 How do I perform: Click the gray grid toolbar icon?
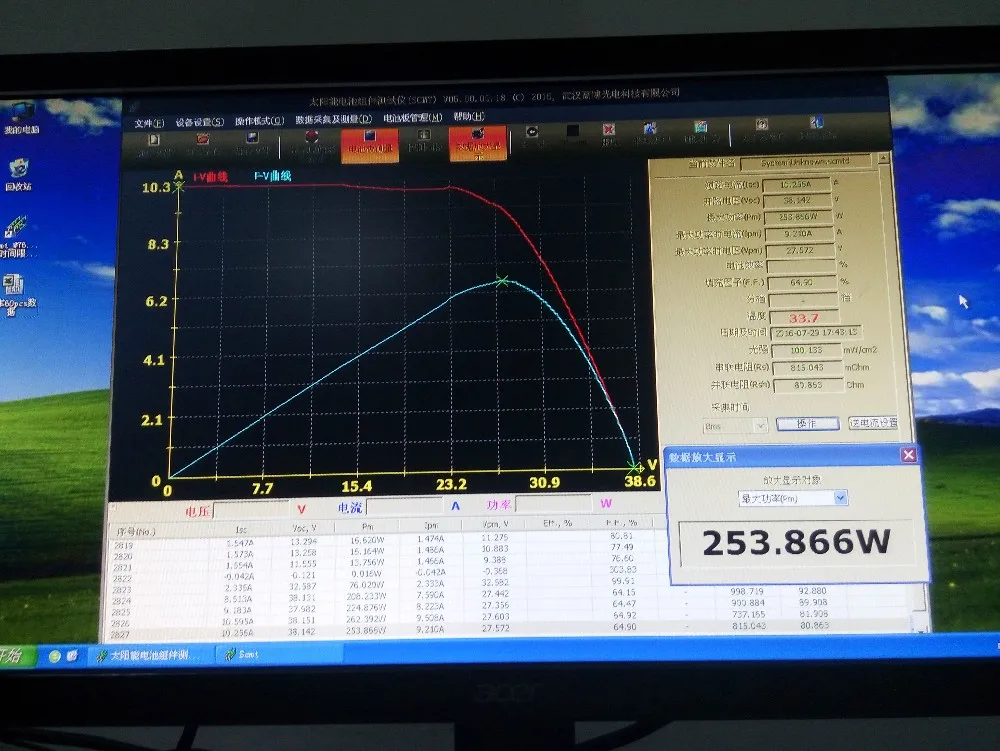pos(424,135)
